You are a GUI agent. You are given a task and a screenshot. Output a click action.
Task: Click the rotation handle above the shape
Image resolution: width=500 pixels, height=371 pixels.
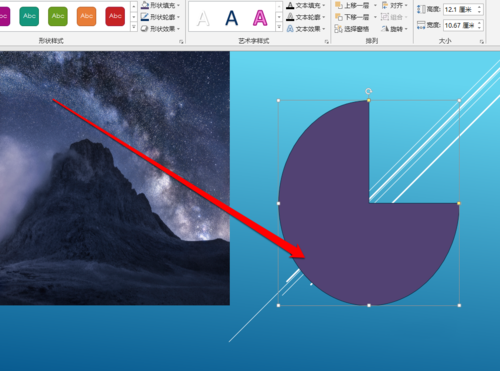point(368,91)
